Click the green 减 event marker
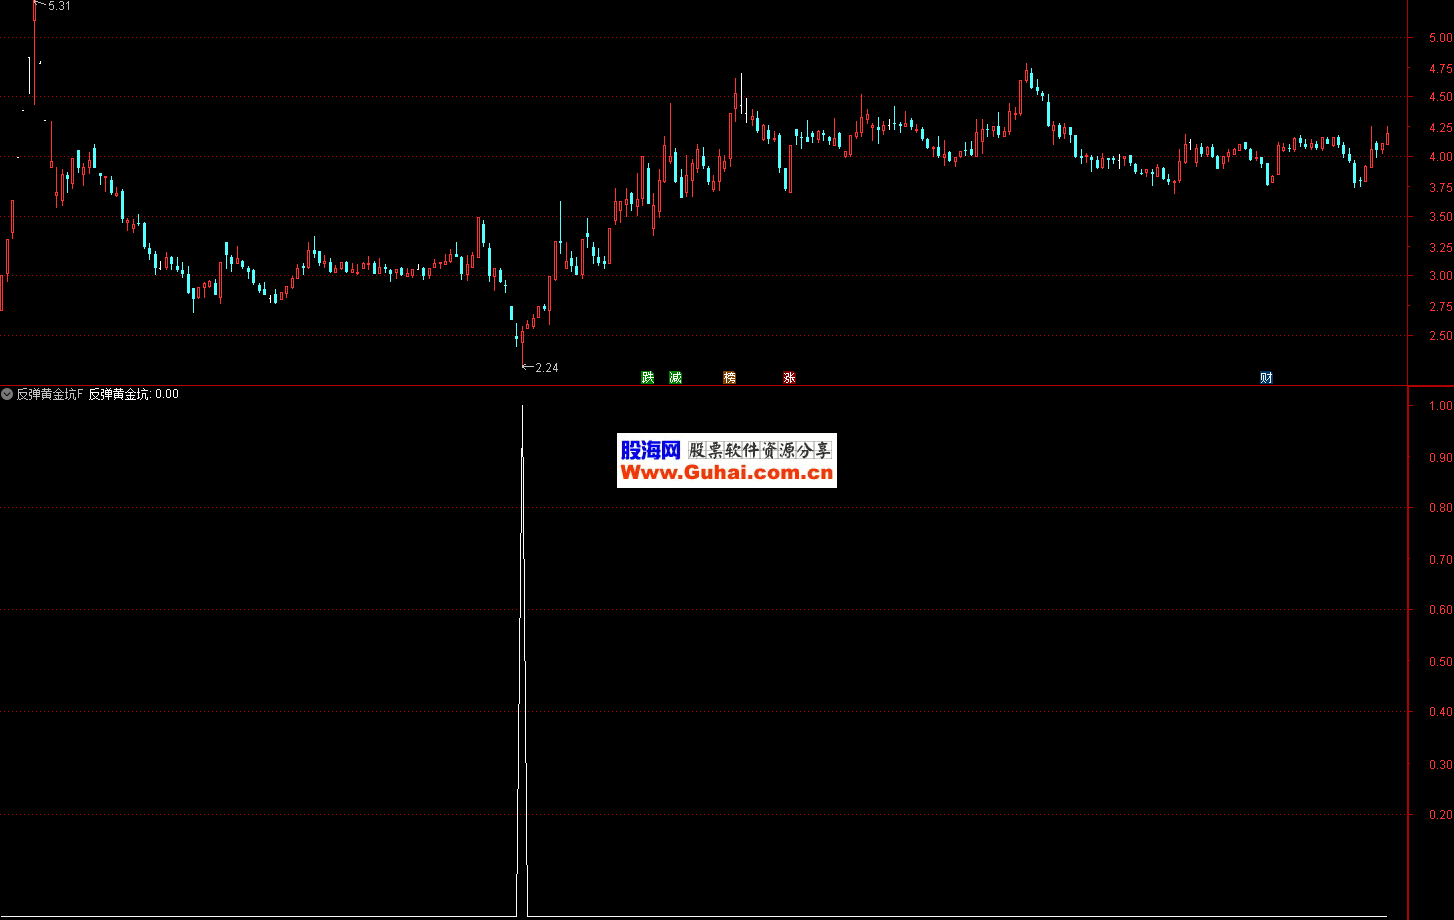Viewport: 1454px width, 920px height. coord(675,377)
